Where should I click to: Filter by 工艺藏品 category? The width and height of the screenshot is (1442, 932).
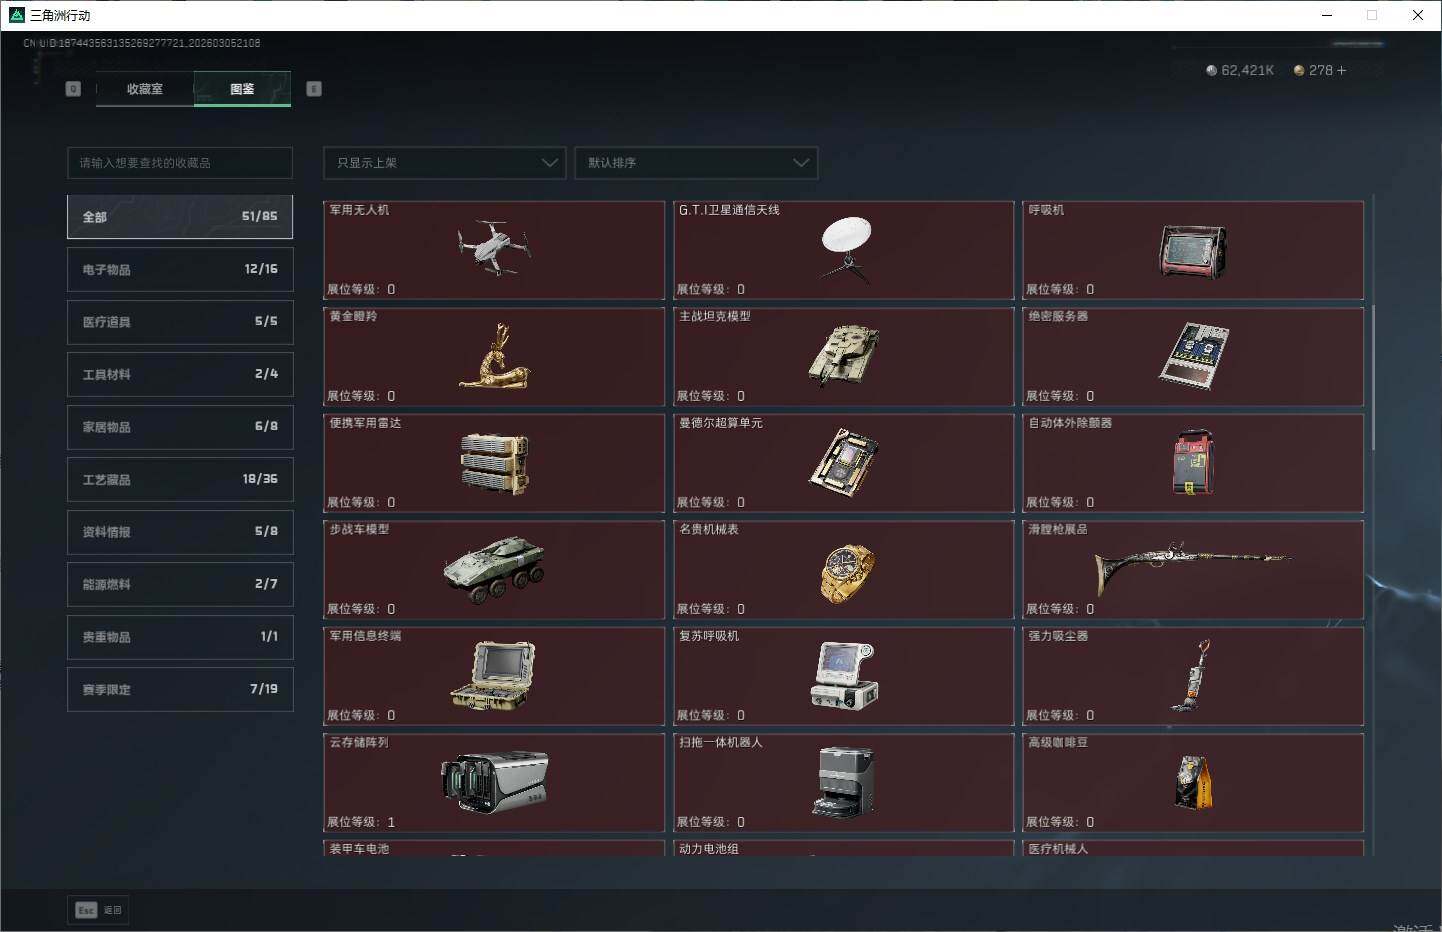(180, 479)
